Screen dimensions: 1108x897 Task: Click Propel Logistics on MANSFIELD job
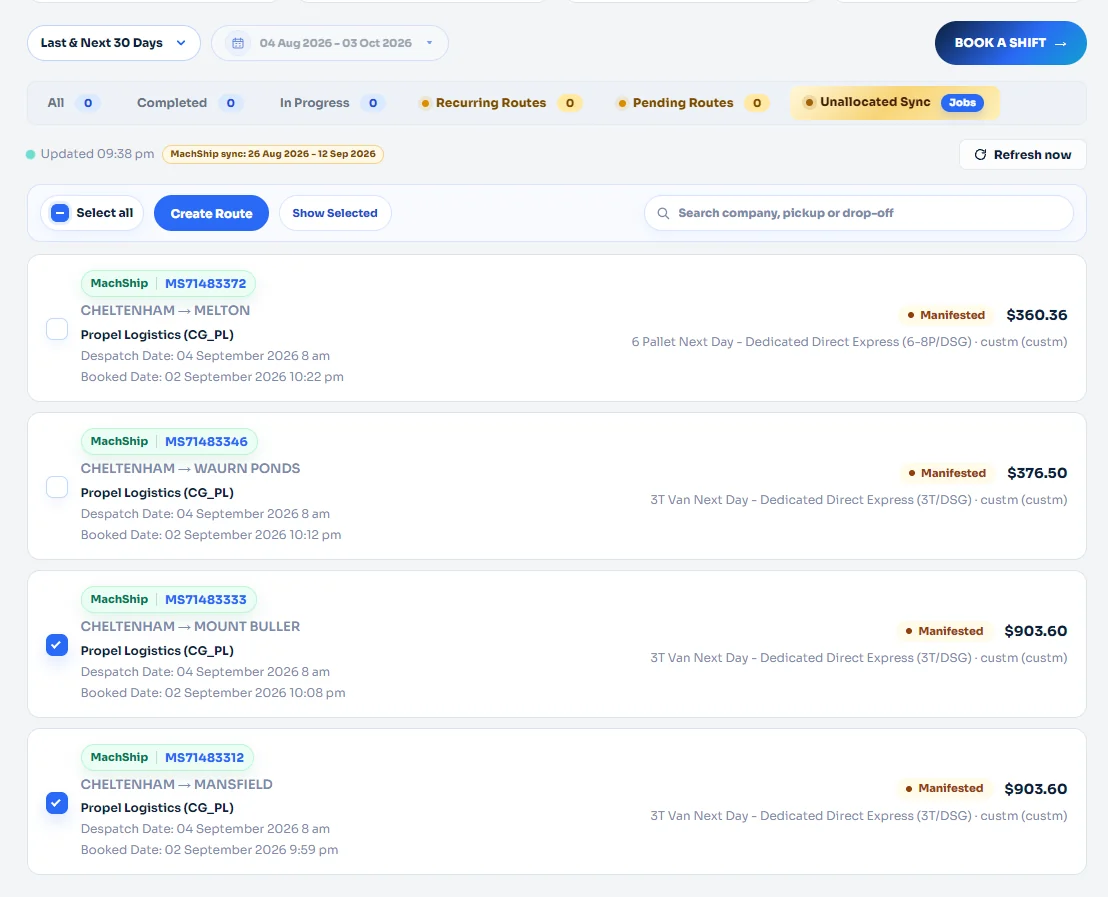click(157, 808)
